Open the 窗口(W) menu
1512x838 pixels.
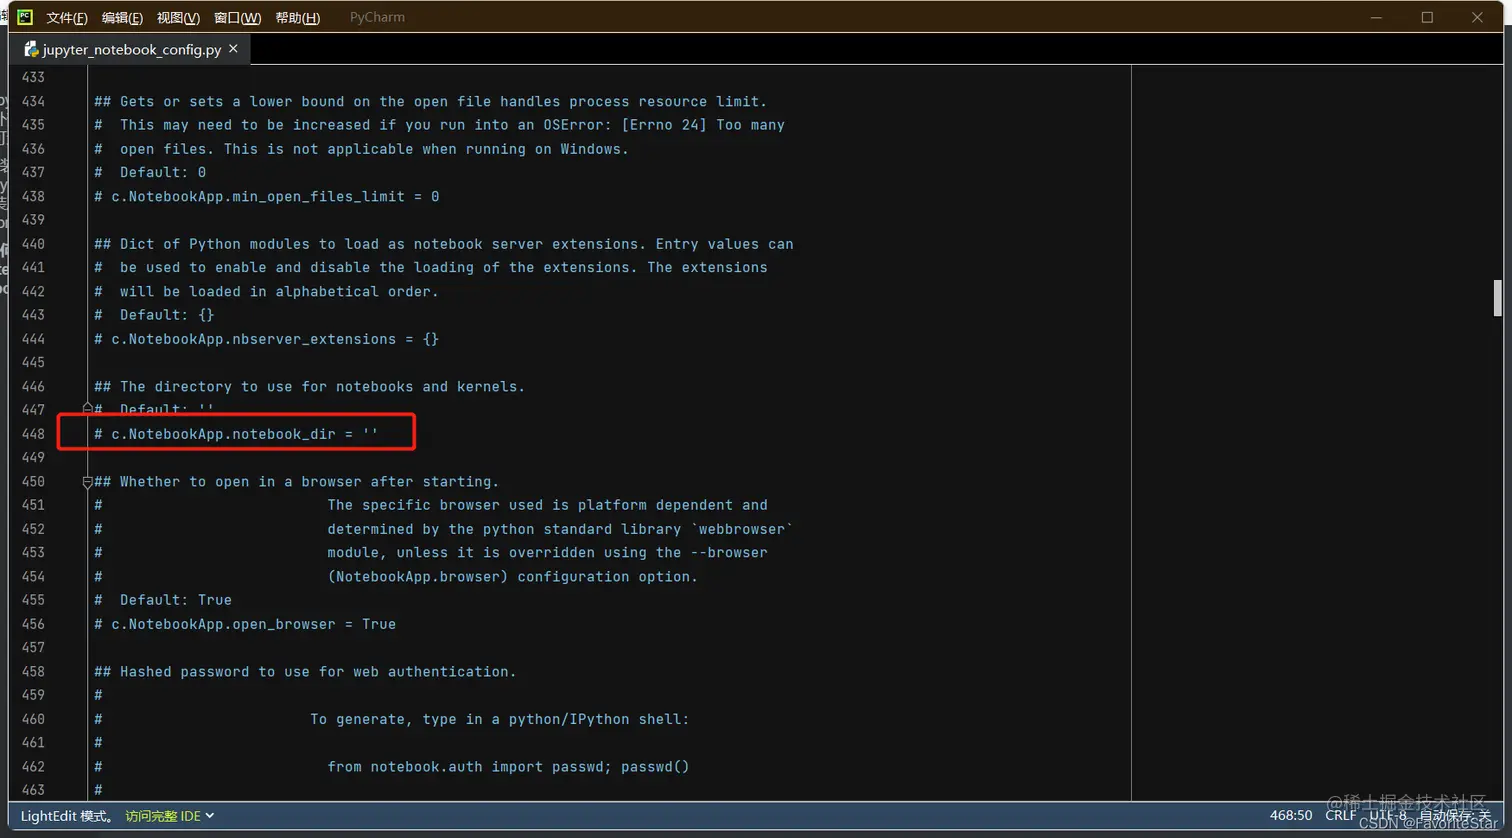point(237,18)
